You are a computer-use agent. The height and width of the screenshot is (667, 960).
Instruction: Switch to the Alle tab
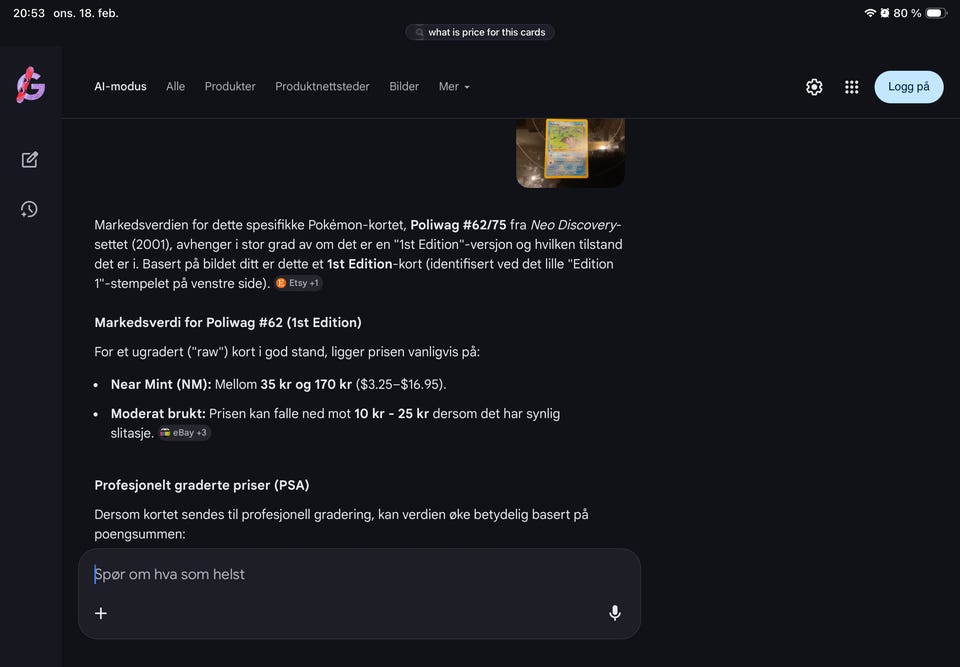(x=175, y=87)
